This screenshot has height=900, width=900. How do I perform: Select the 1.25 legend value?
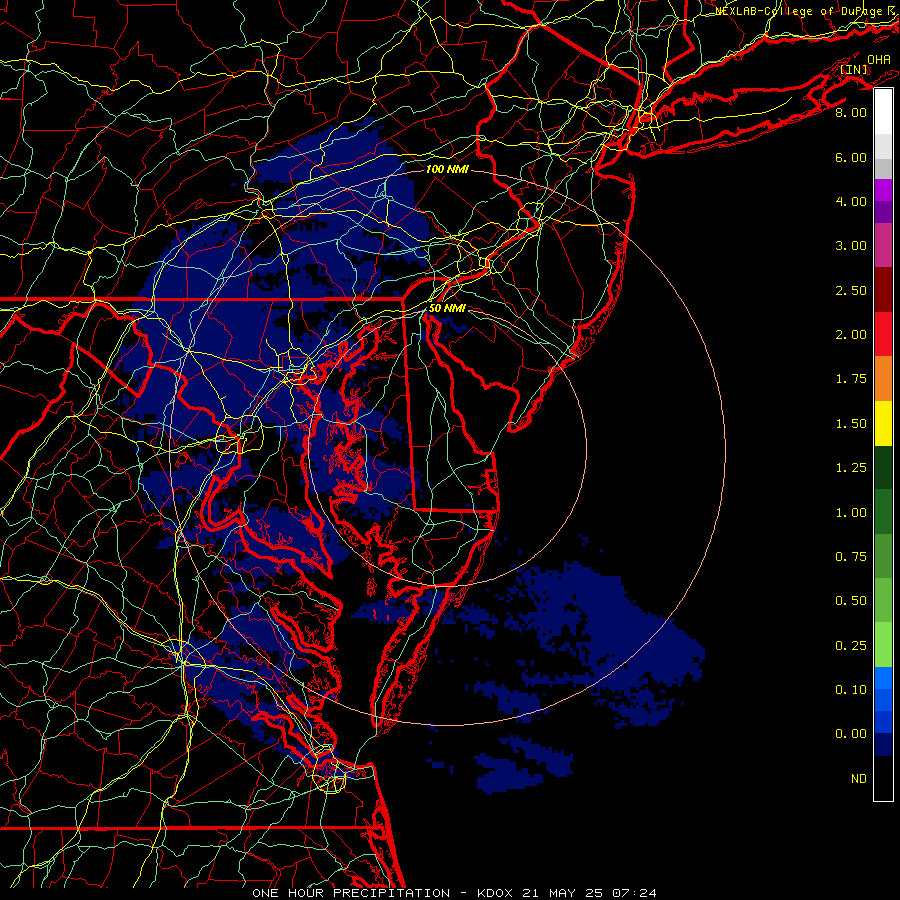(x=851, y=468)
